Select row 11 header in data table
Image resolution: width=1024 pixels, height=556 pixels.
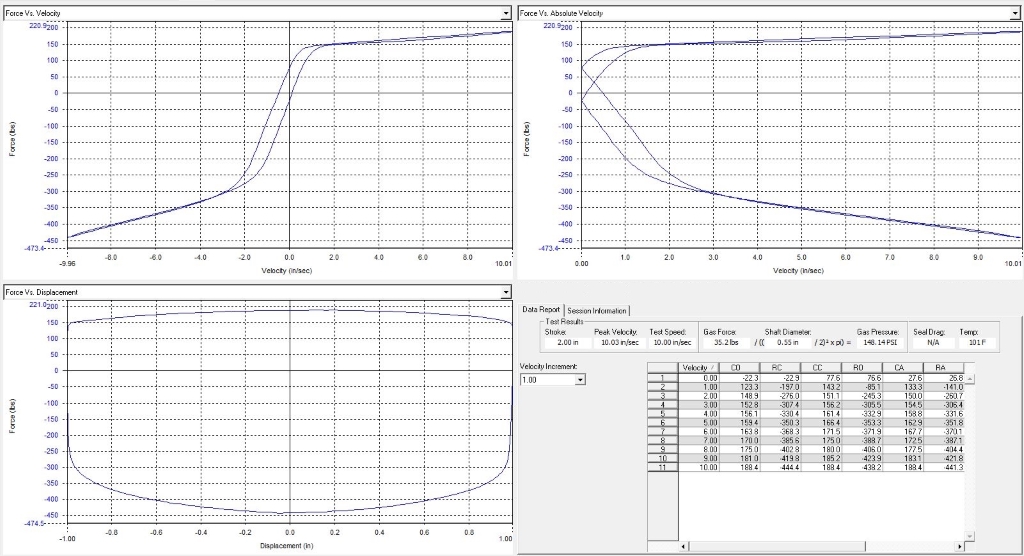point(662,467)
